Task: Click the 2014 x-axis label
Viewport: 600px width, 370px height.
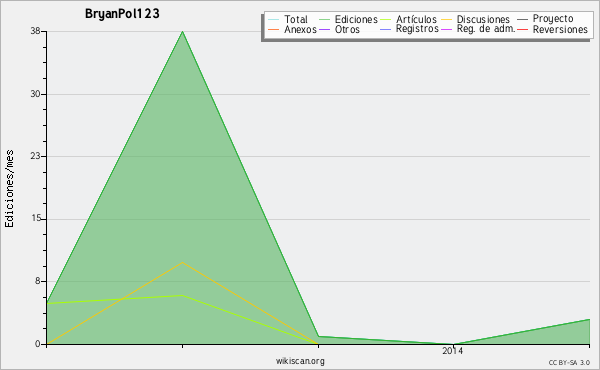Action: (453, 351)
